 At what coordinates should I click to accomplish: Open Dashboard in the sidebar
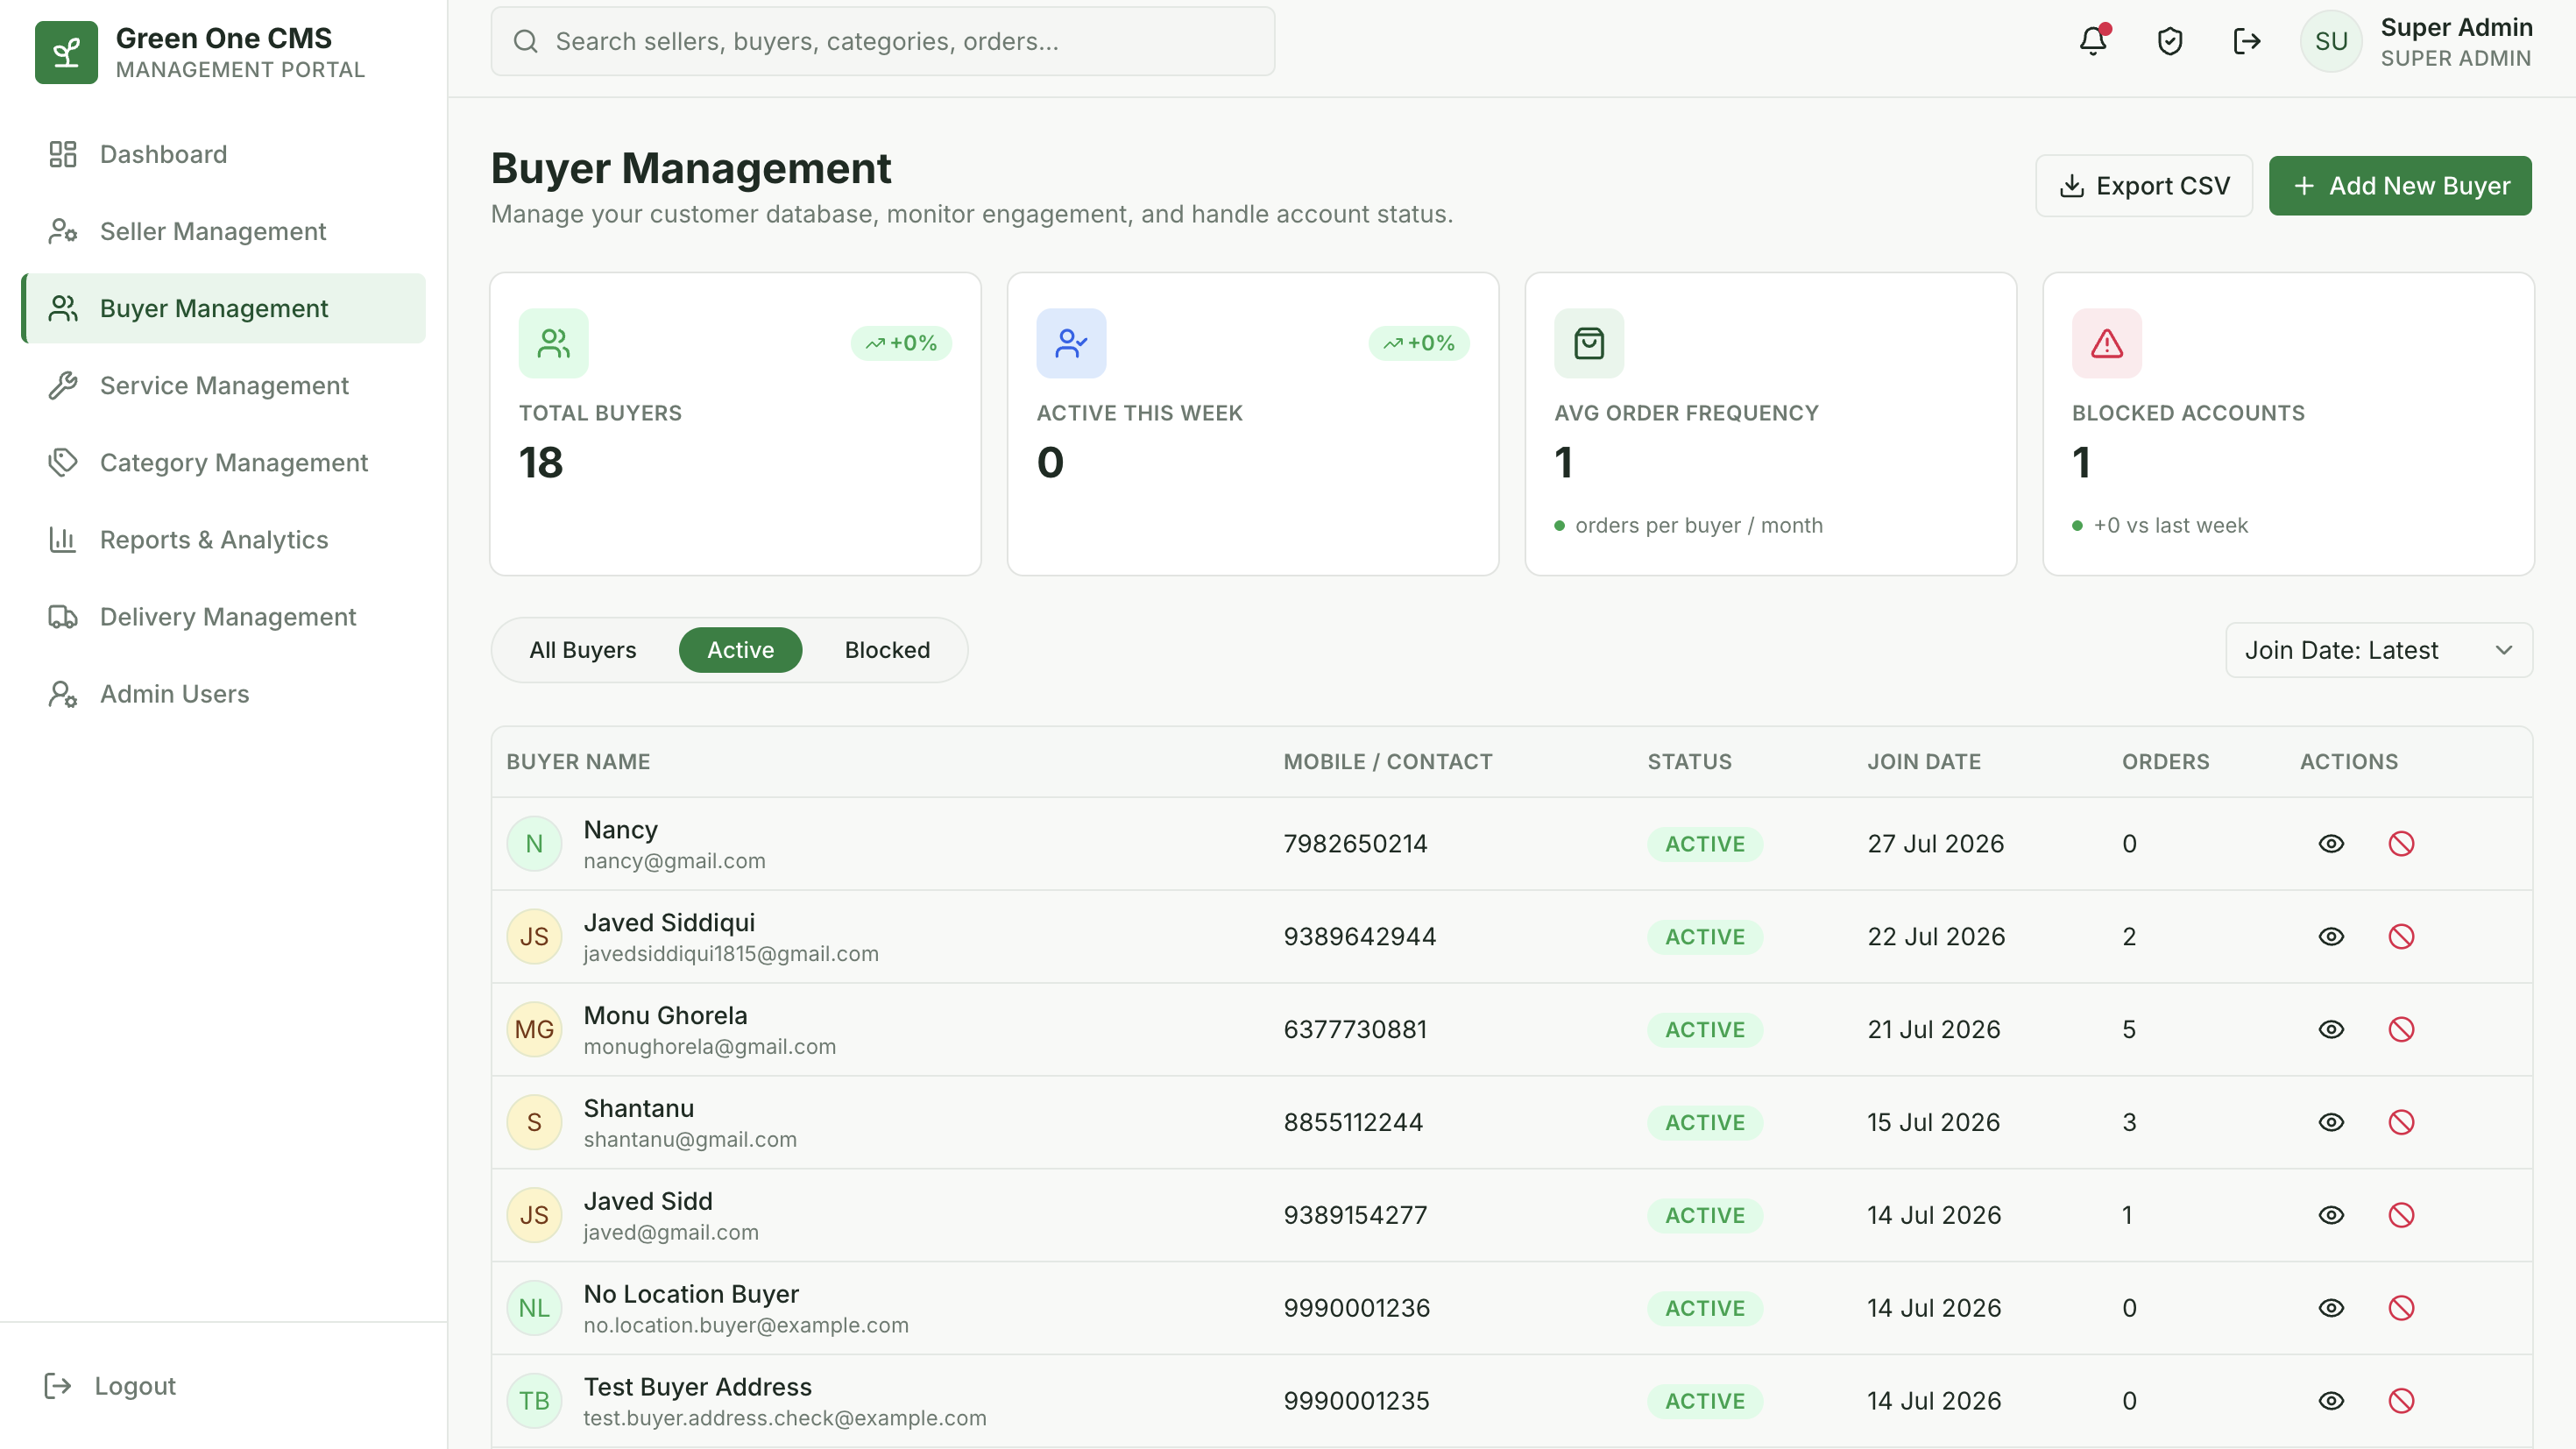pos(224,154)
